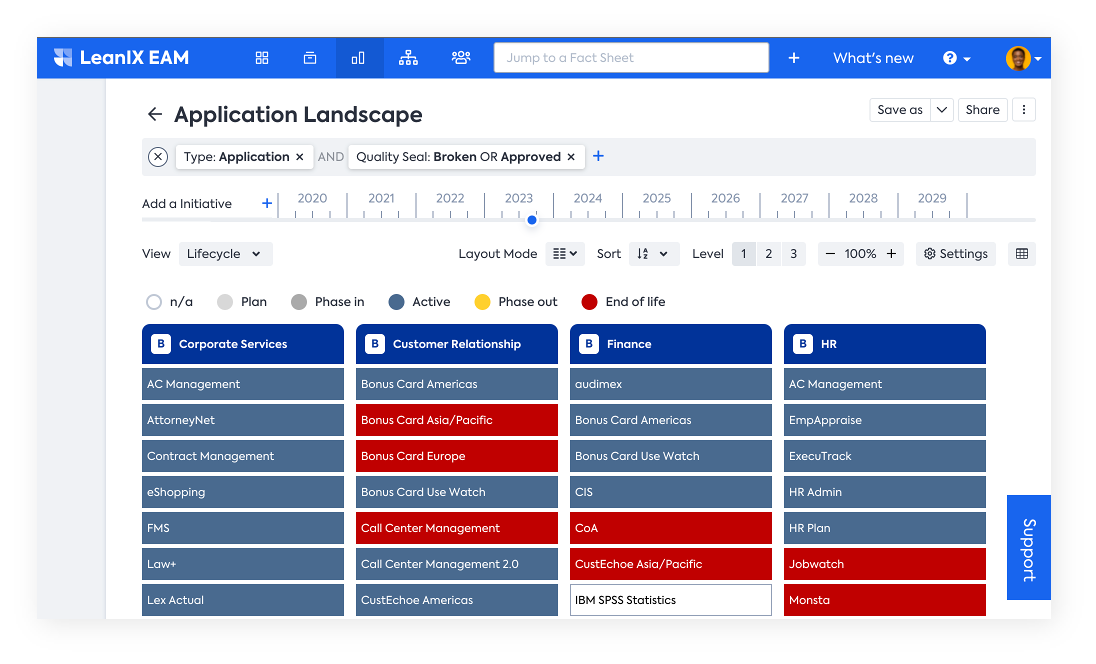Expand the Save as dropdown arrow

pyautogui.click(x=942, y=110)
